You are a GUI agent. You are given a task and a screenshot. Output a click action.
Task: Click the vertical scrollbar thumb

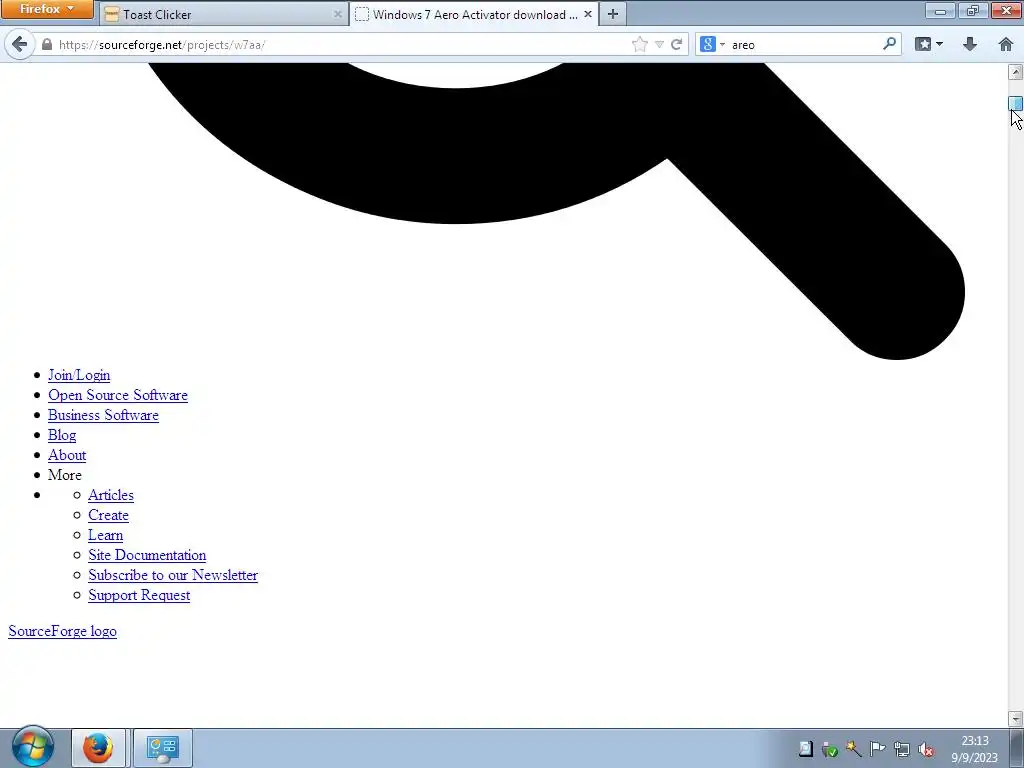pyautogui.click(x=1016, y=103)
